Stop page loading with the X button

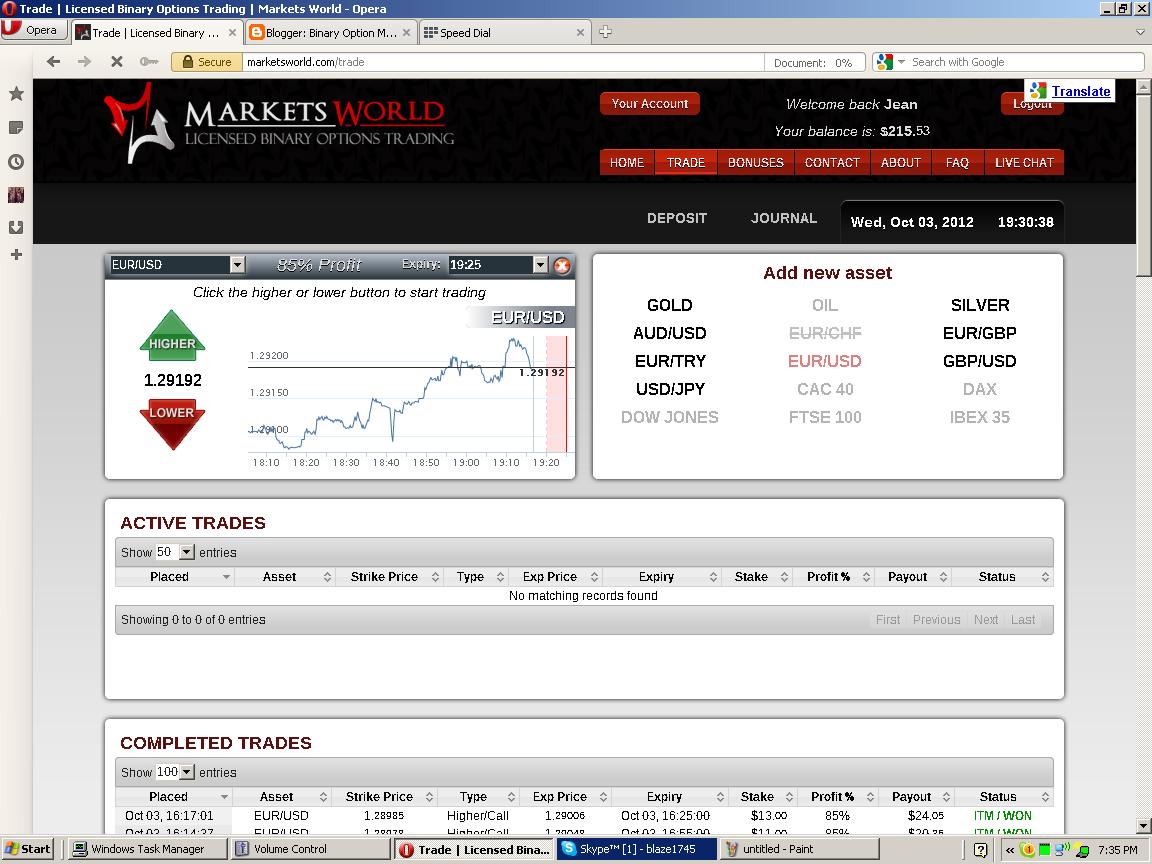coord(116,62)
